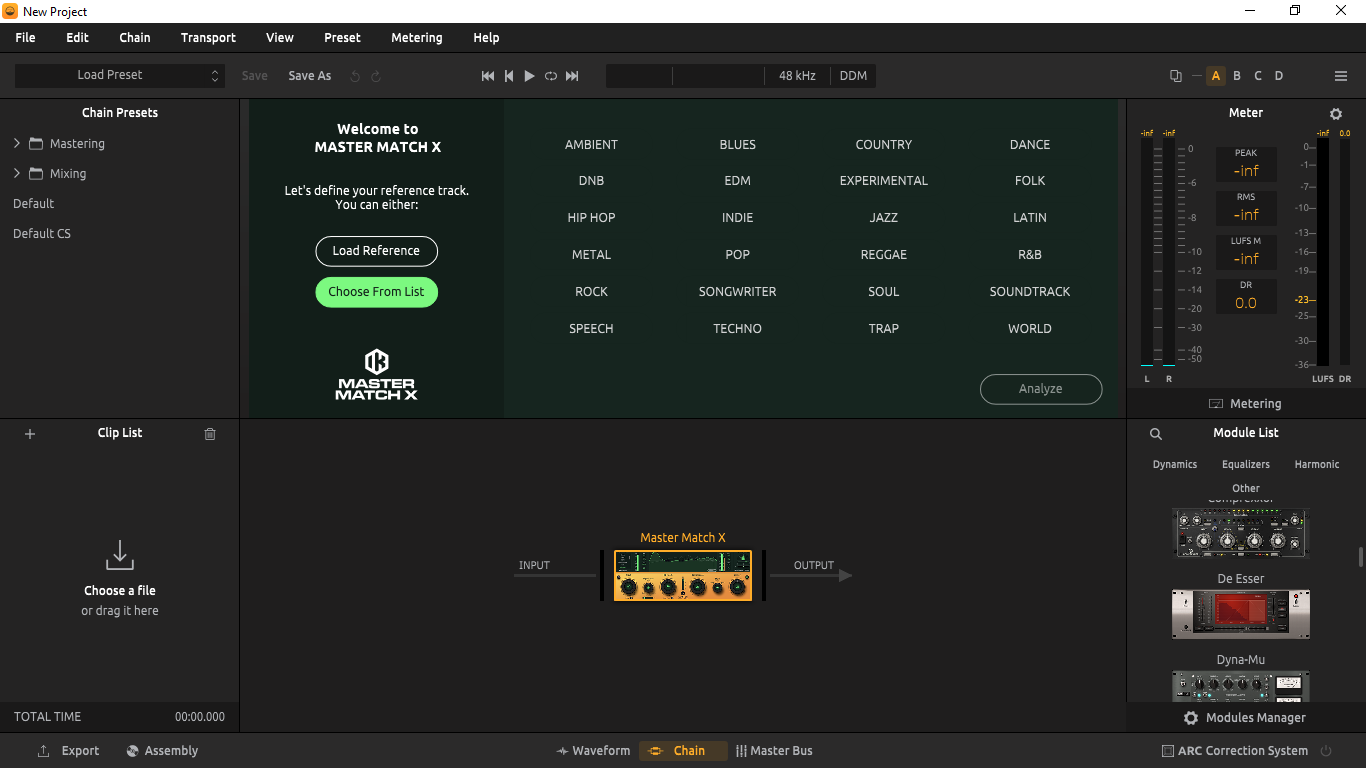
Task: Open the Chain menu
Action: 135,38
